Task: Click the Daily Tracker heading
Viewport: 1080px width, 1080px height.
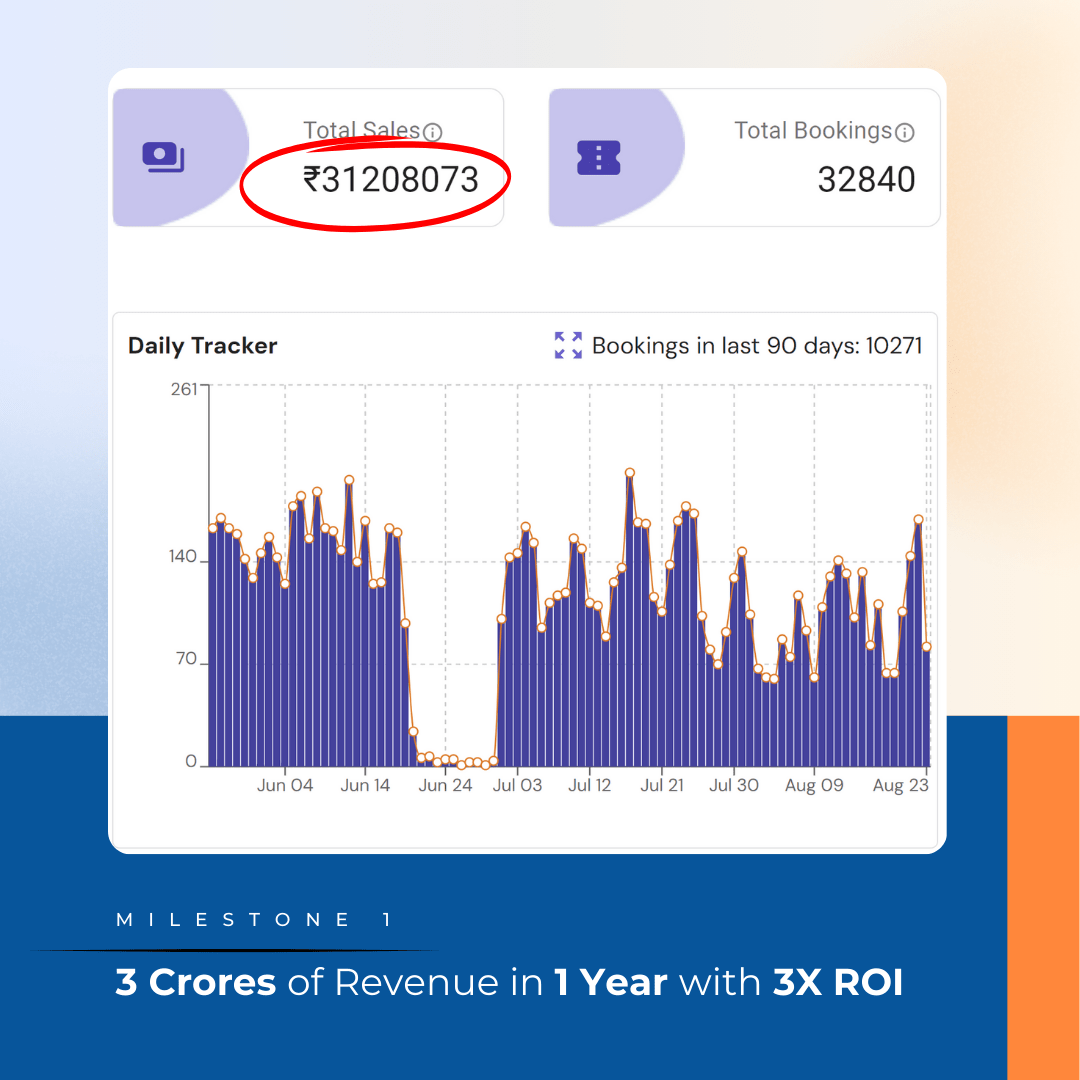Action: (x=202, y=346)
